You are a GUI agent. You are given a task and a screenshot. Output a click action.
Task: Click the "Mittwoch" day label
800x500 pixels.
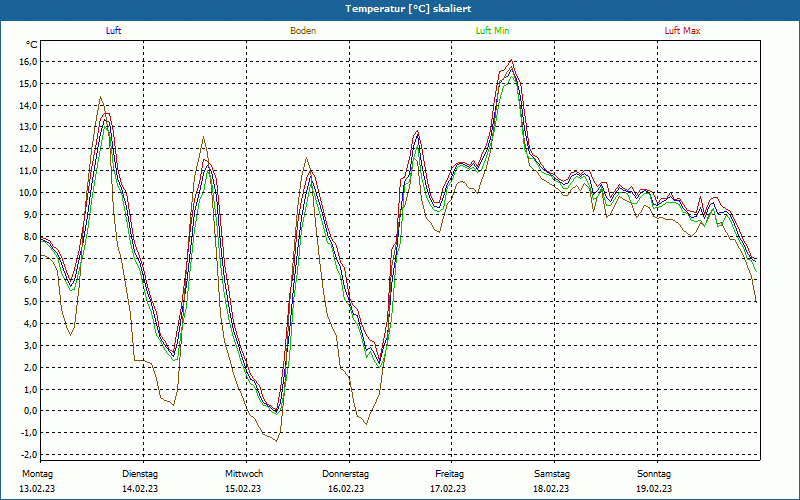[244, 474]
